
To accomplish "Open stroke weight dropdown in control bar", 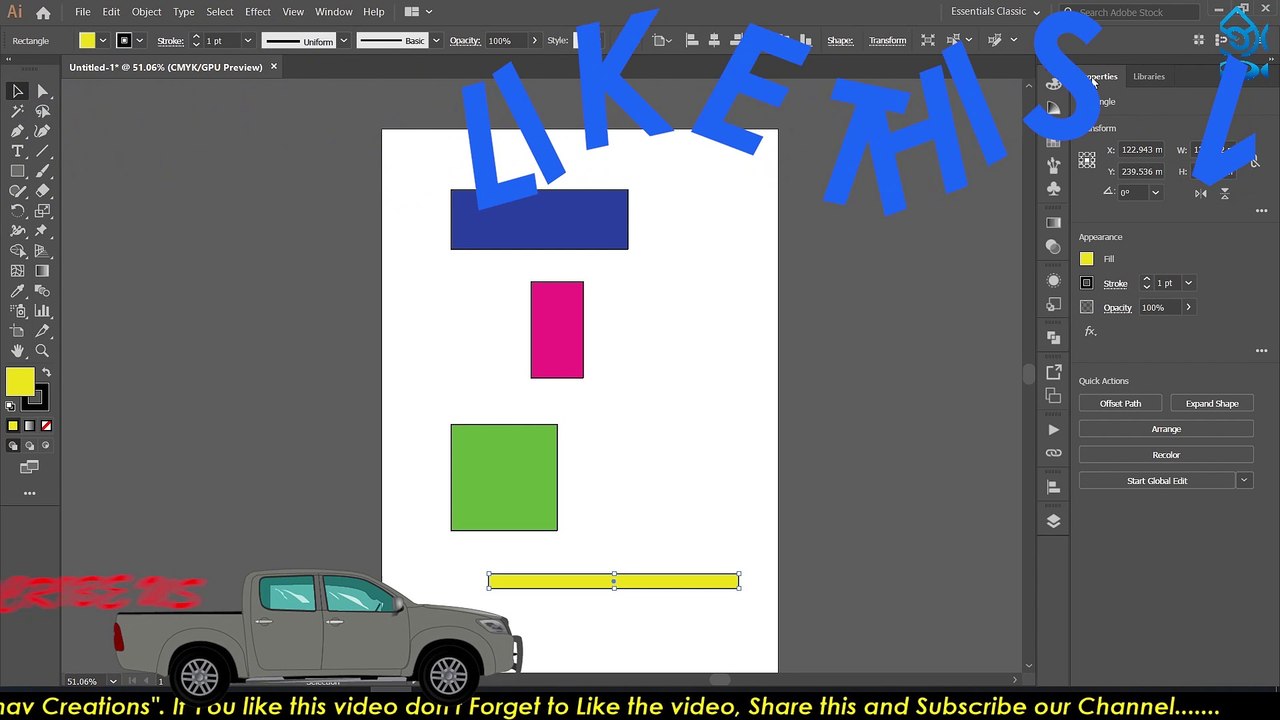I will coord(248,41).
